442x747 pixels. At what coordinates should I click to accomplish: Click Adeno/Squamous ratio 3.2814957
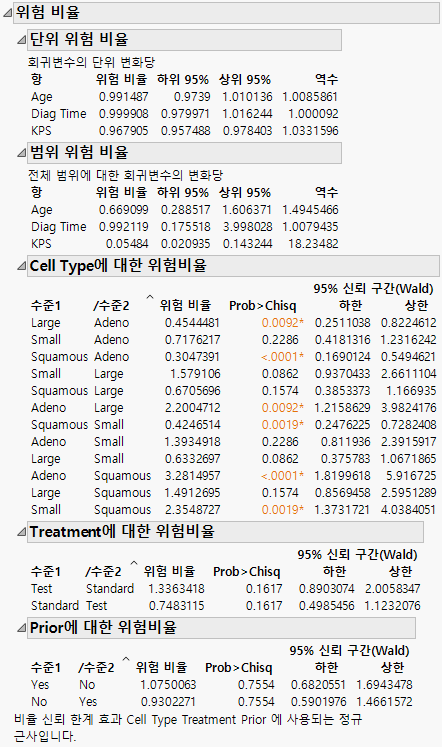coord(192,476)
